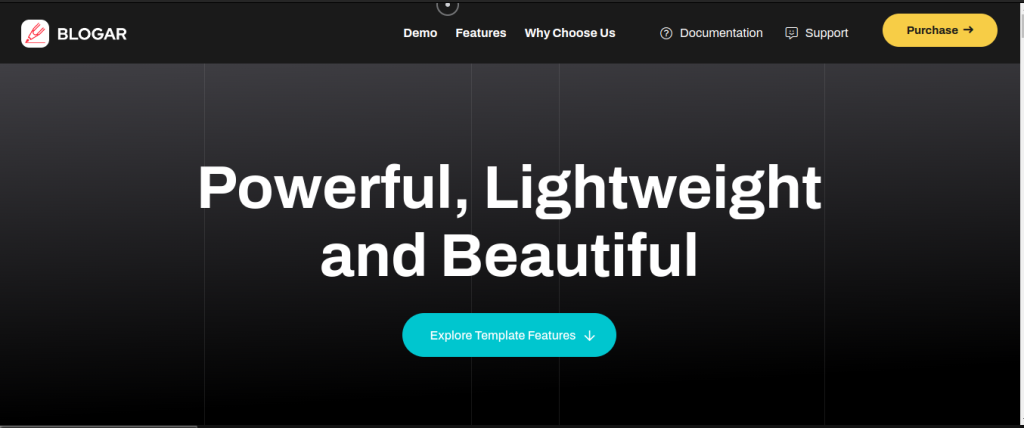Click the 'and Beautiful' heading line
This screenshot has width=1024, height=428.
click(x=508, y=254)
